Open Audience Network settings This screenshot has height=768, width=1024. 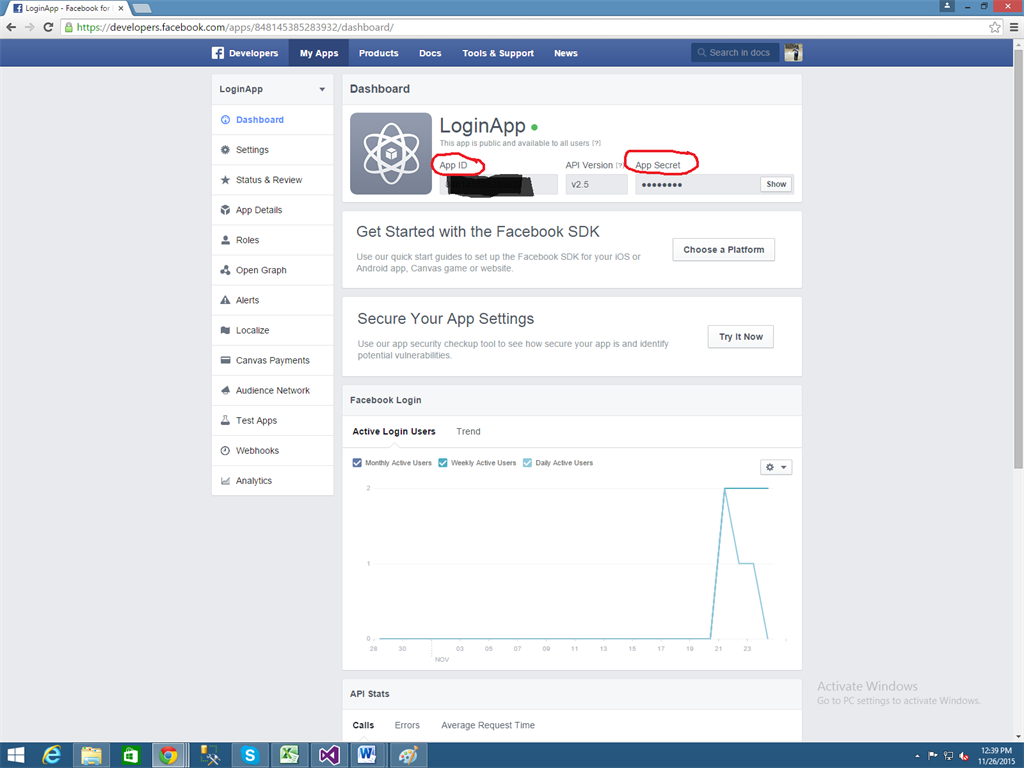(x=272, y=390)
